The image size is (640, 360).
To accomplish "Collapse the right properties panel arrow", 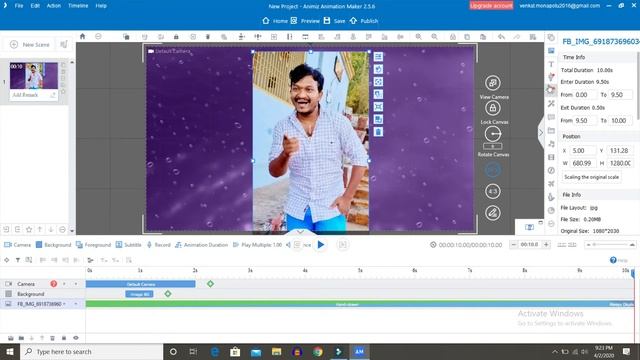I will click(541, 133).
